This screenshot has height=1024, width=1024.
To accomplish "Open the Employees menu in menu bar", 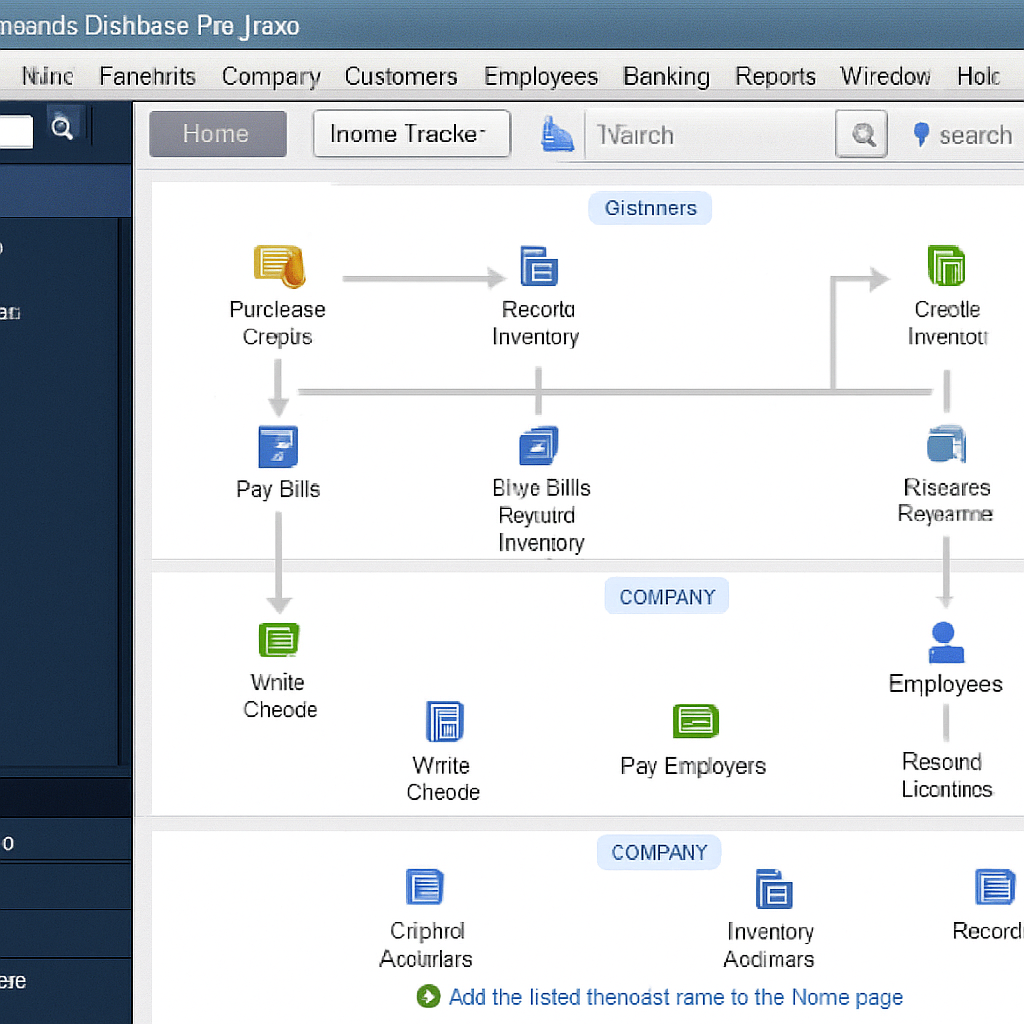I will (541, 76).
